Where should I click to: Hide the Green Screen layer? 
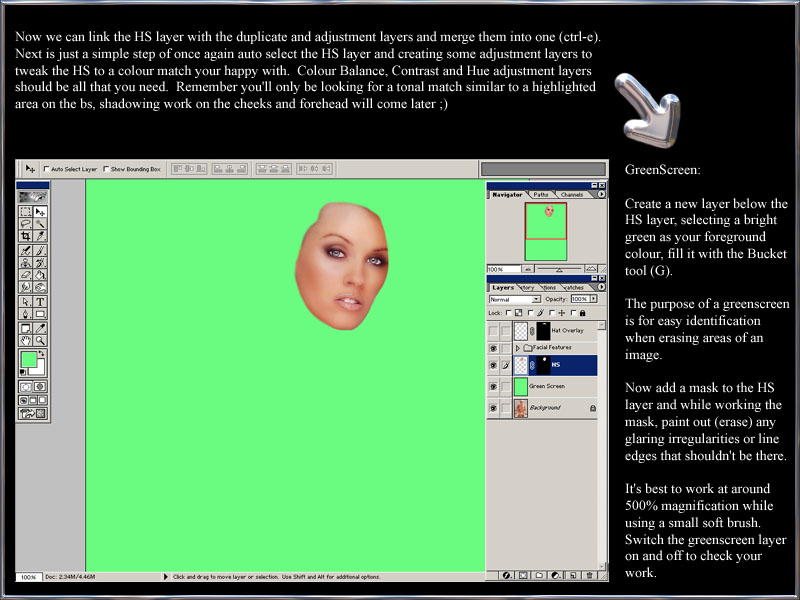(493, 386)
